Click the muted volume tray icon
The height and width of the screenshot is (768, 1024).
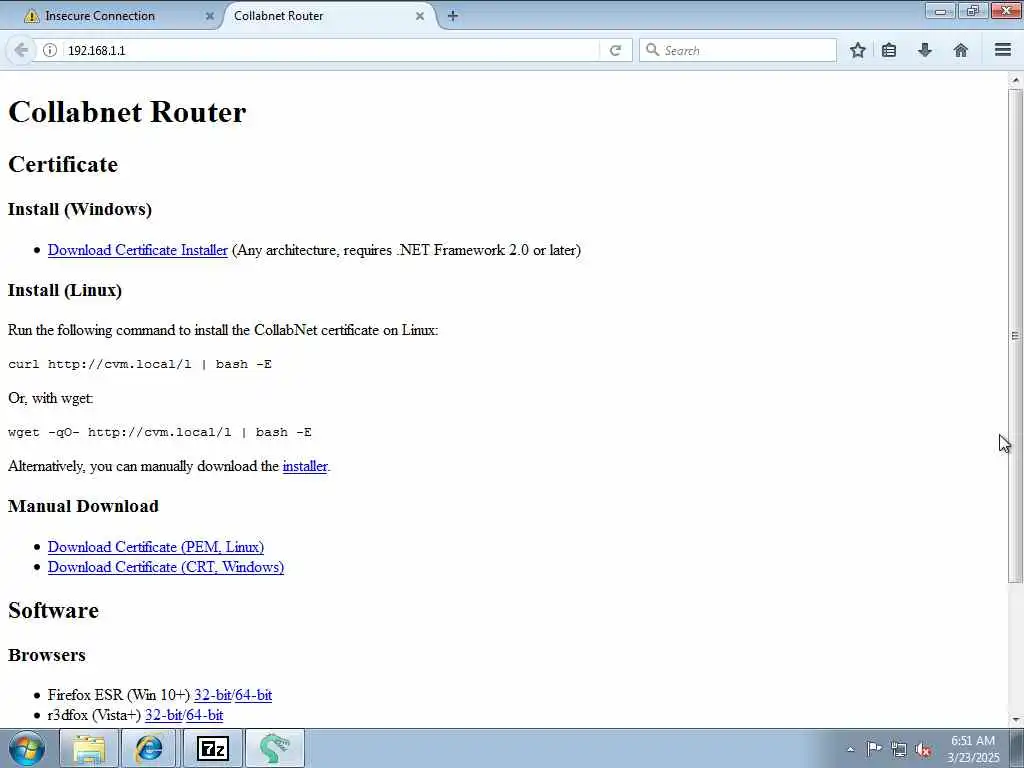coord(923,750)
